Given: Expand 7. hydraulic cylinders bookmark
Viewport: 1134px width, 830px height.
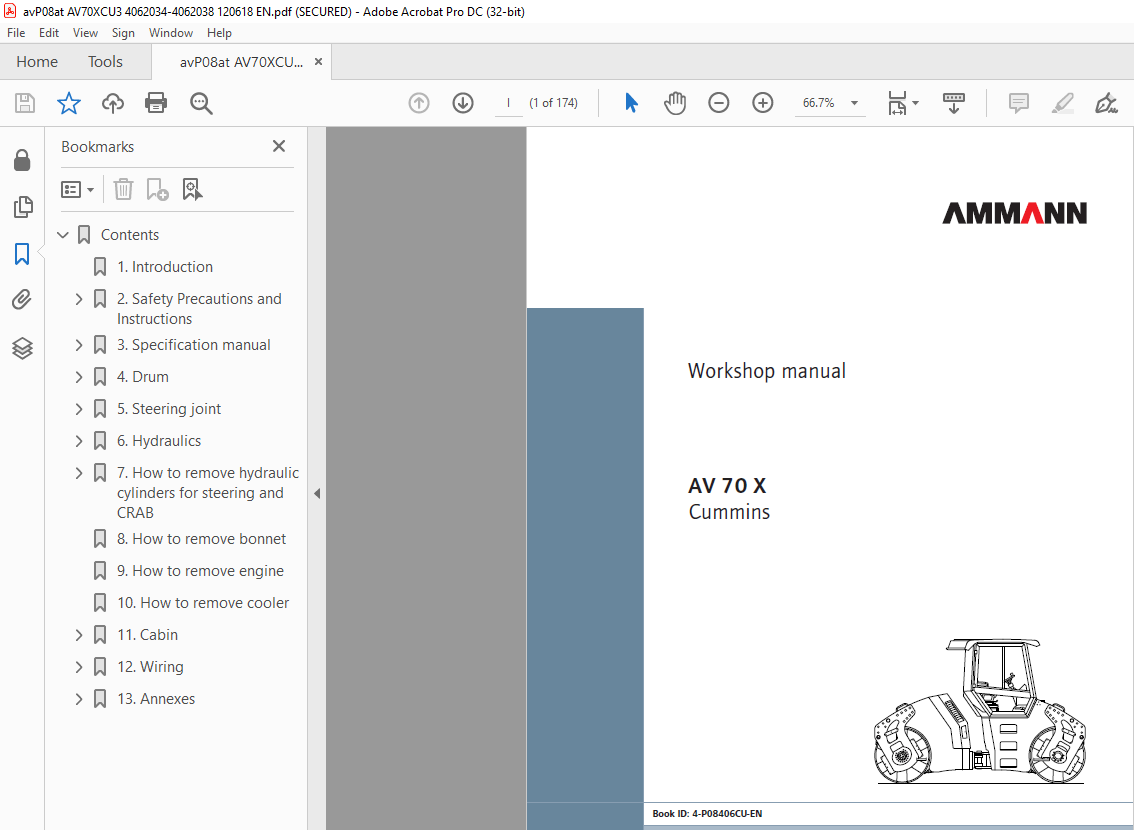Looking at the screenshot, I should tap(79, 473).
